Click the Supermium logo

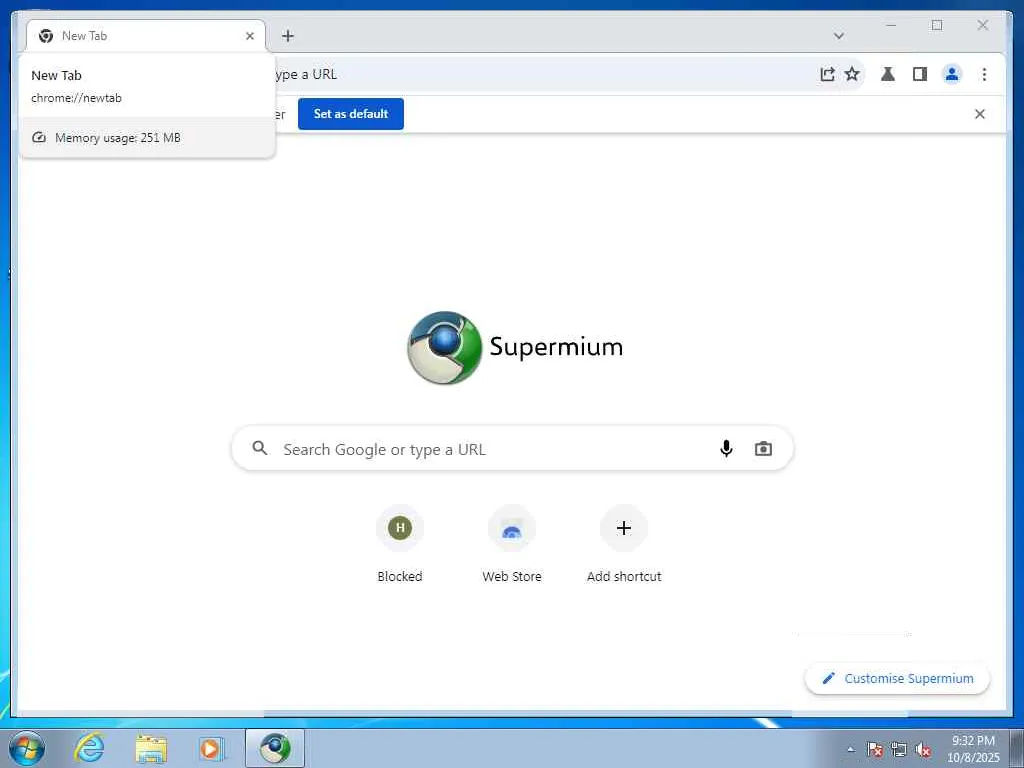point(515,347)
